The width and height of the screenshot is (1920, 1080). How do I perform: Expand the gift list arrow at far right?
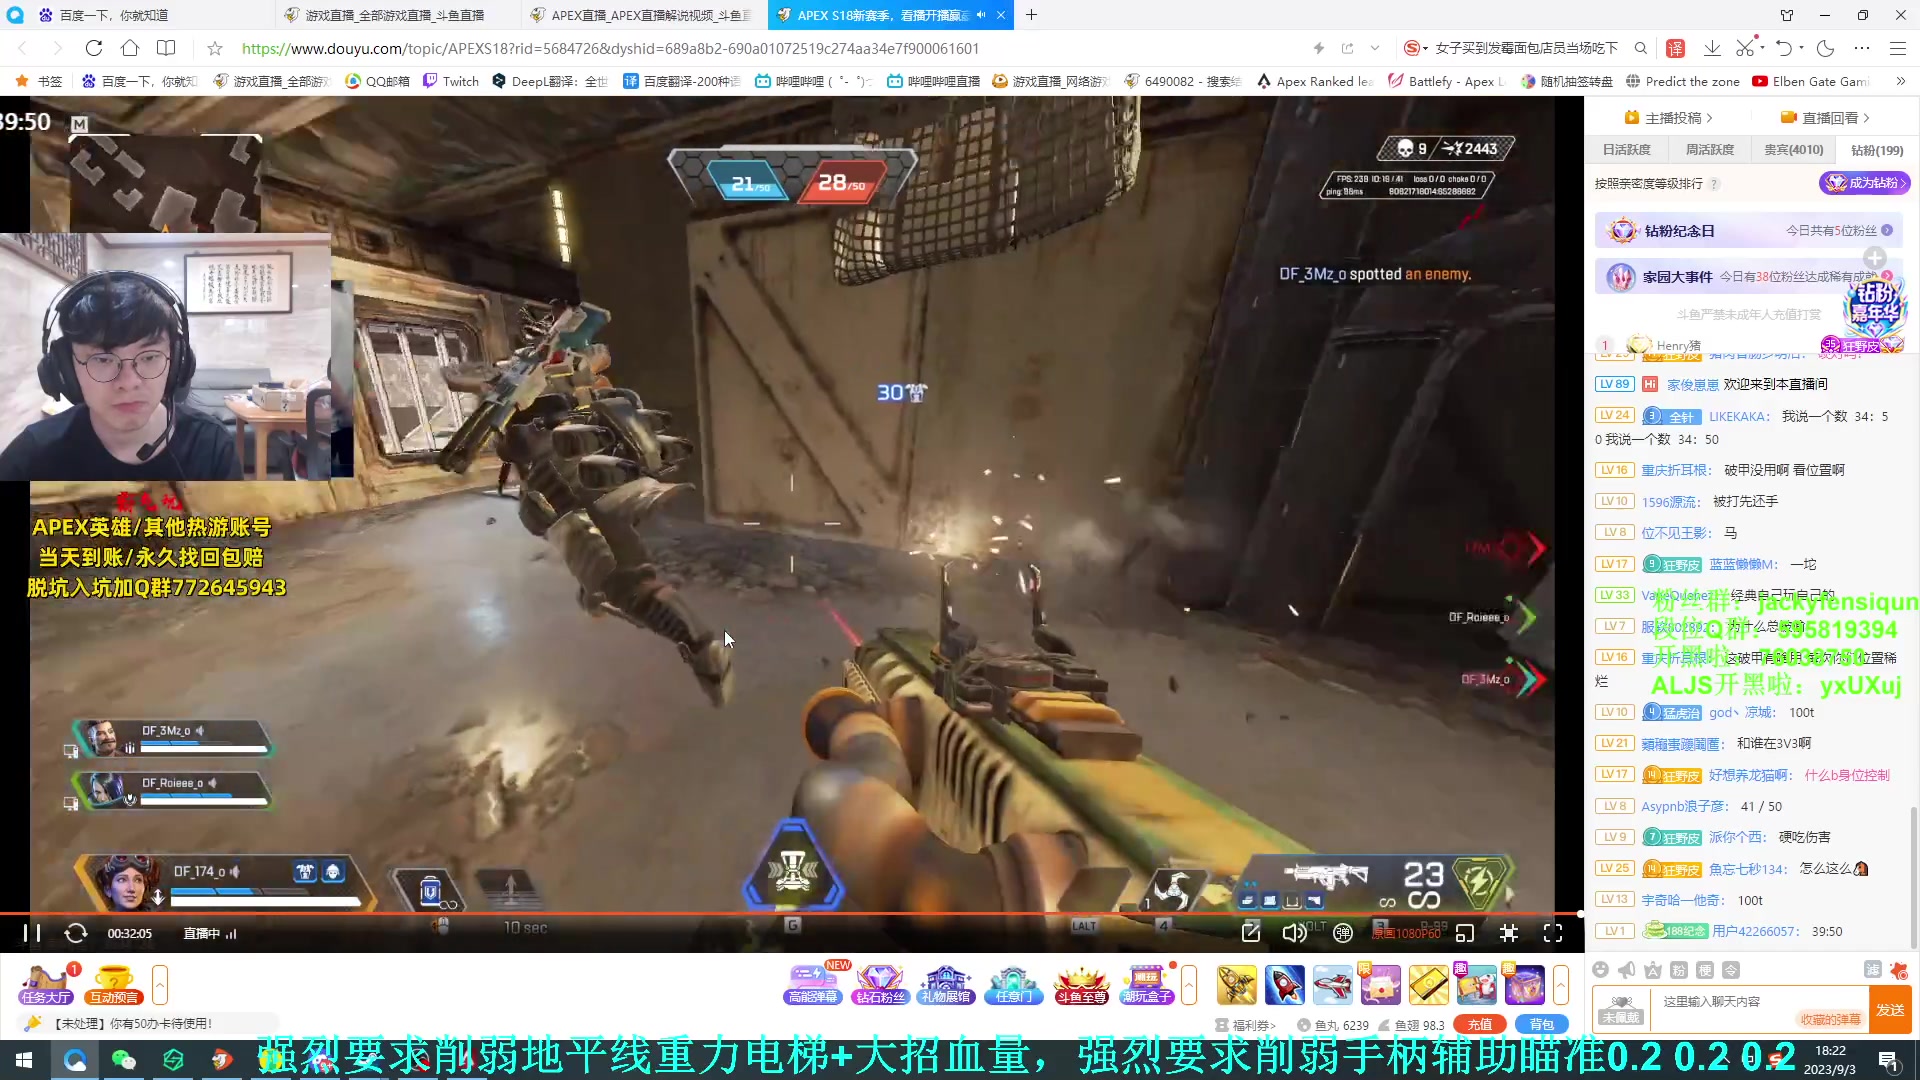click(x=1561, y=985)
